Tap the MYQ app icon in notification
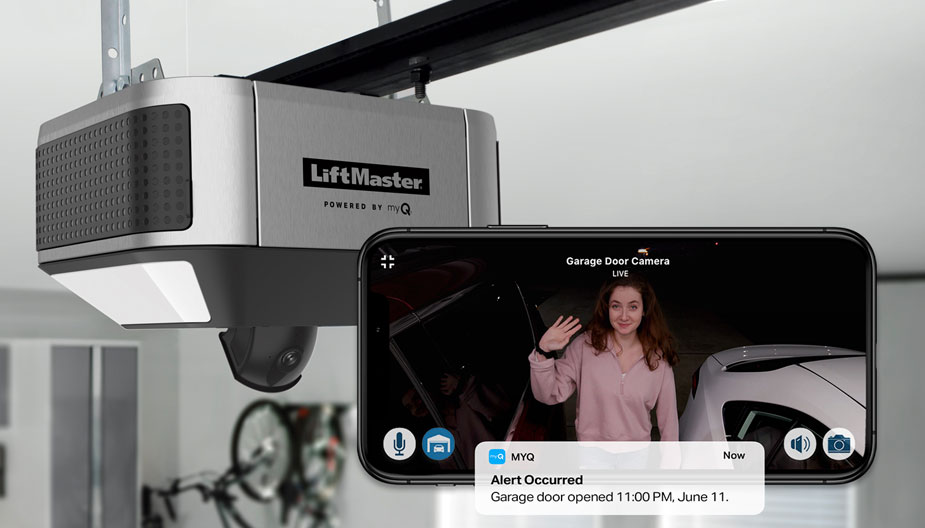Viewport: 925px width, 528px height. [496, 456]
